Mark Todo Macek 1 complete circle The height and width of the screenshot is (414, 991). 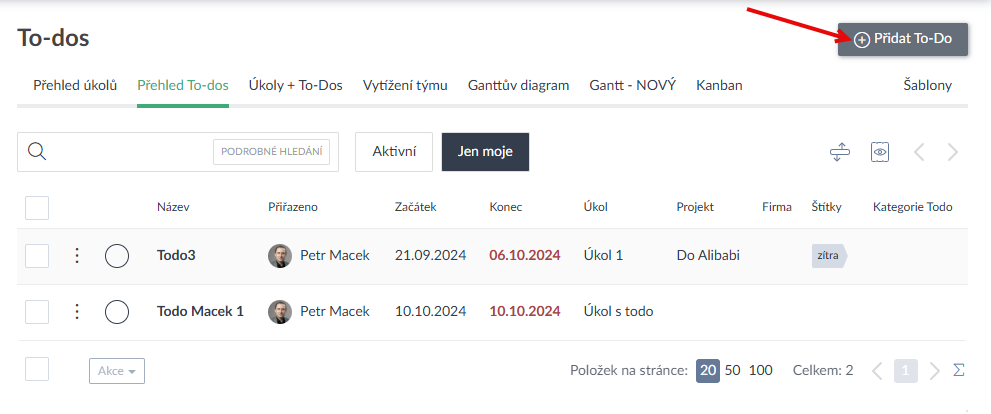(117, 311)
